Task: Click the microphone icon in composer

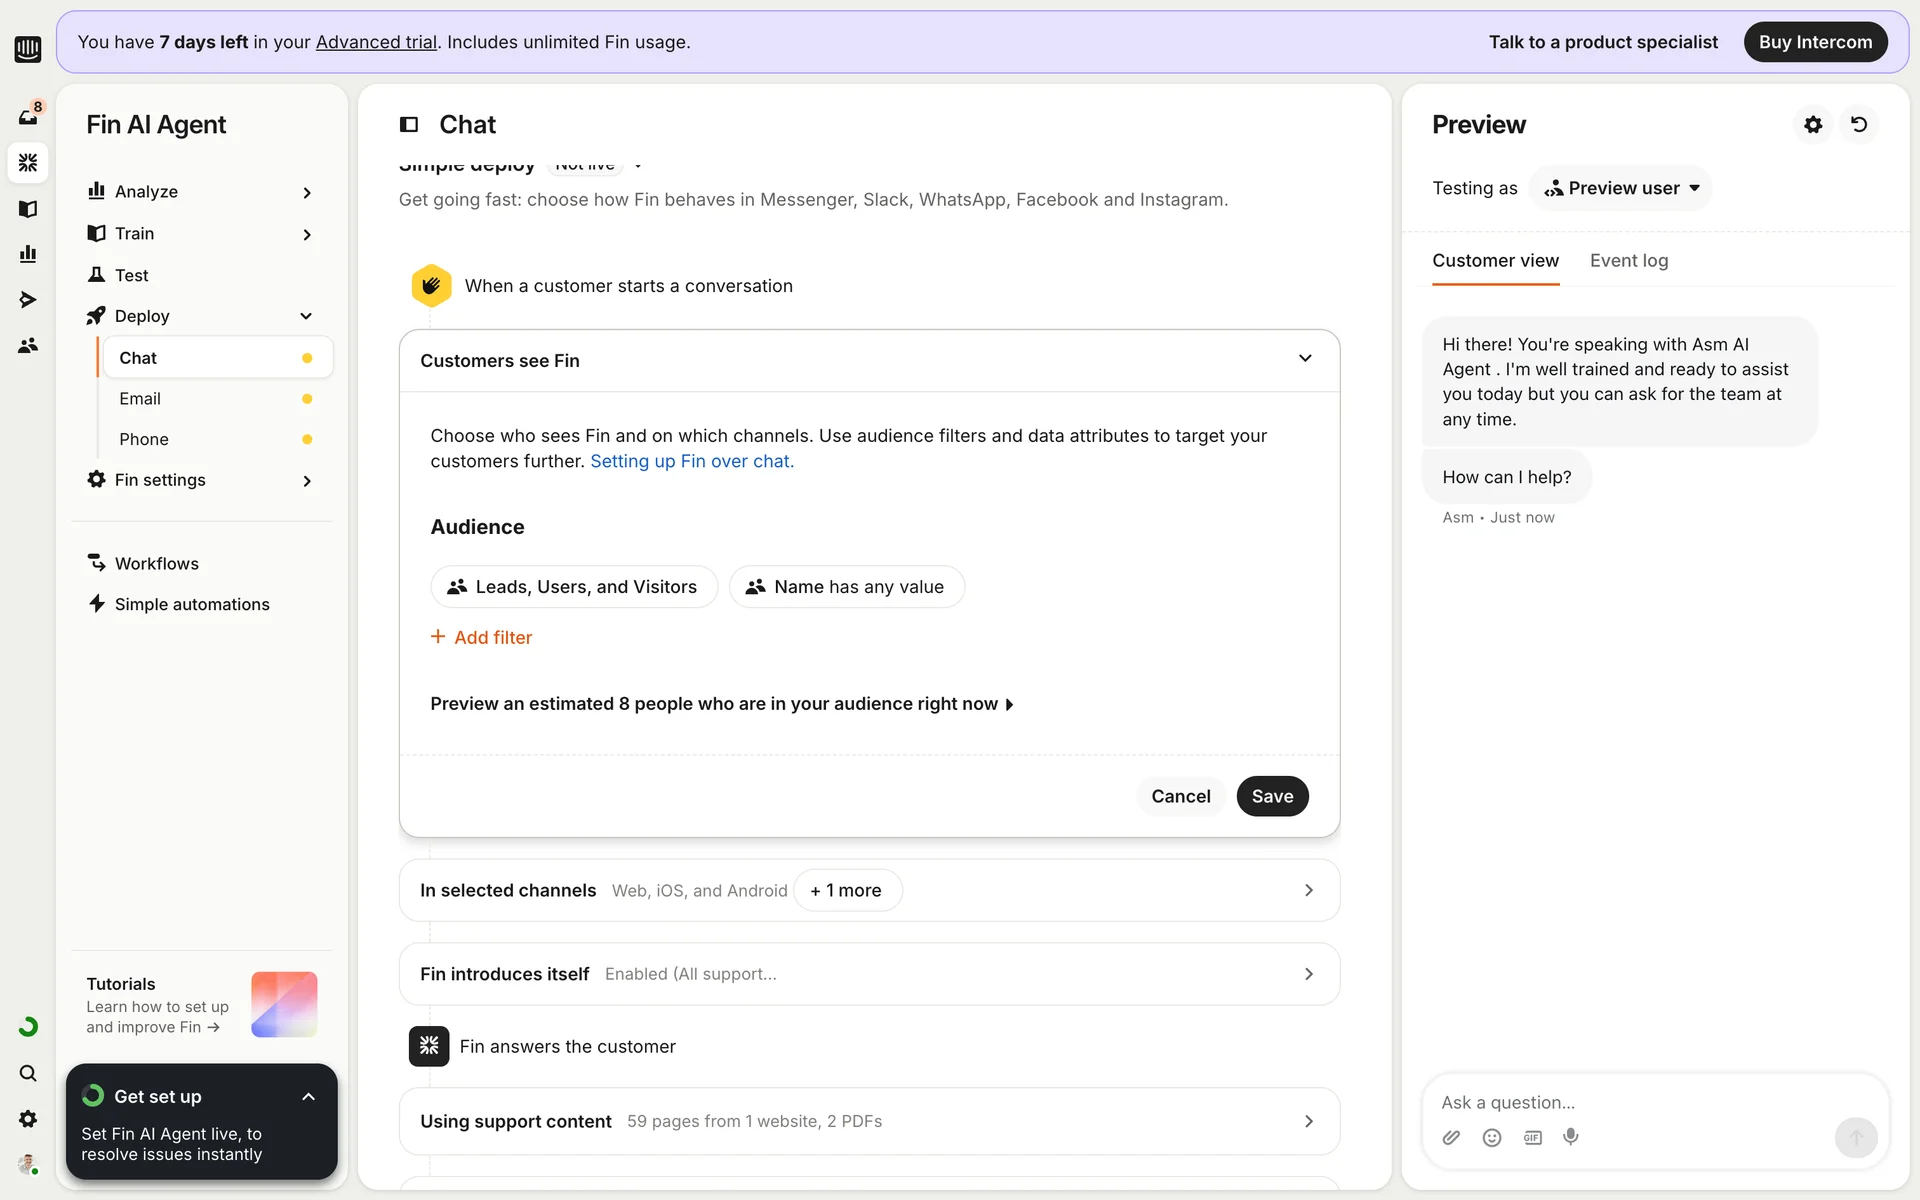Action: 1571,1137
